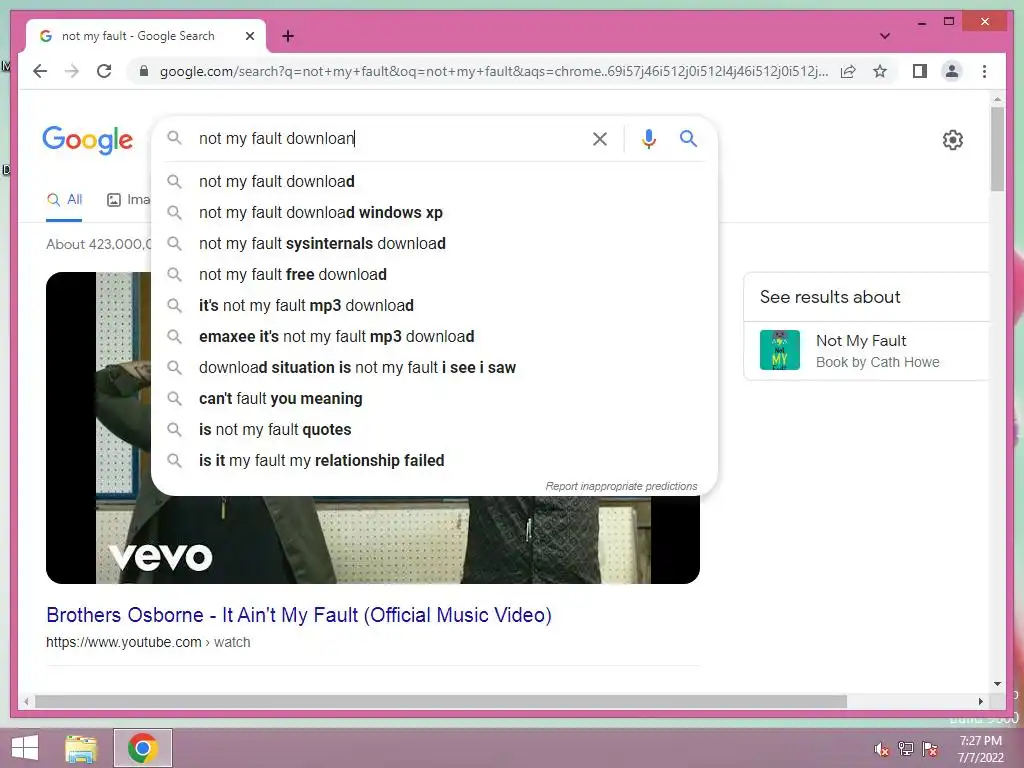Image resolution: width=1024 pixels, height=768 pixels.
Task: Choose 'not my fault download windows xp'
Action: (434, 212)
